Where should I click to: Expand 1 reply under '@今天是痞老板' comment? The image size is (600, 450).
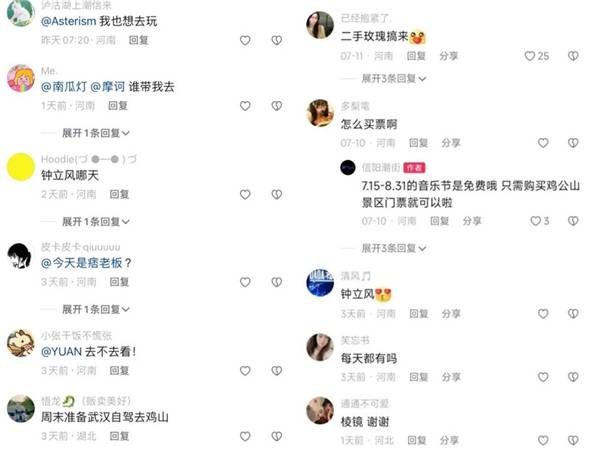[x=96, y=309]
